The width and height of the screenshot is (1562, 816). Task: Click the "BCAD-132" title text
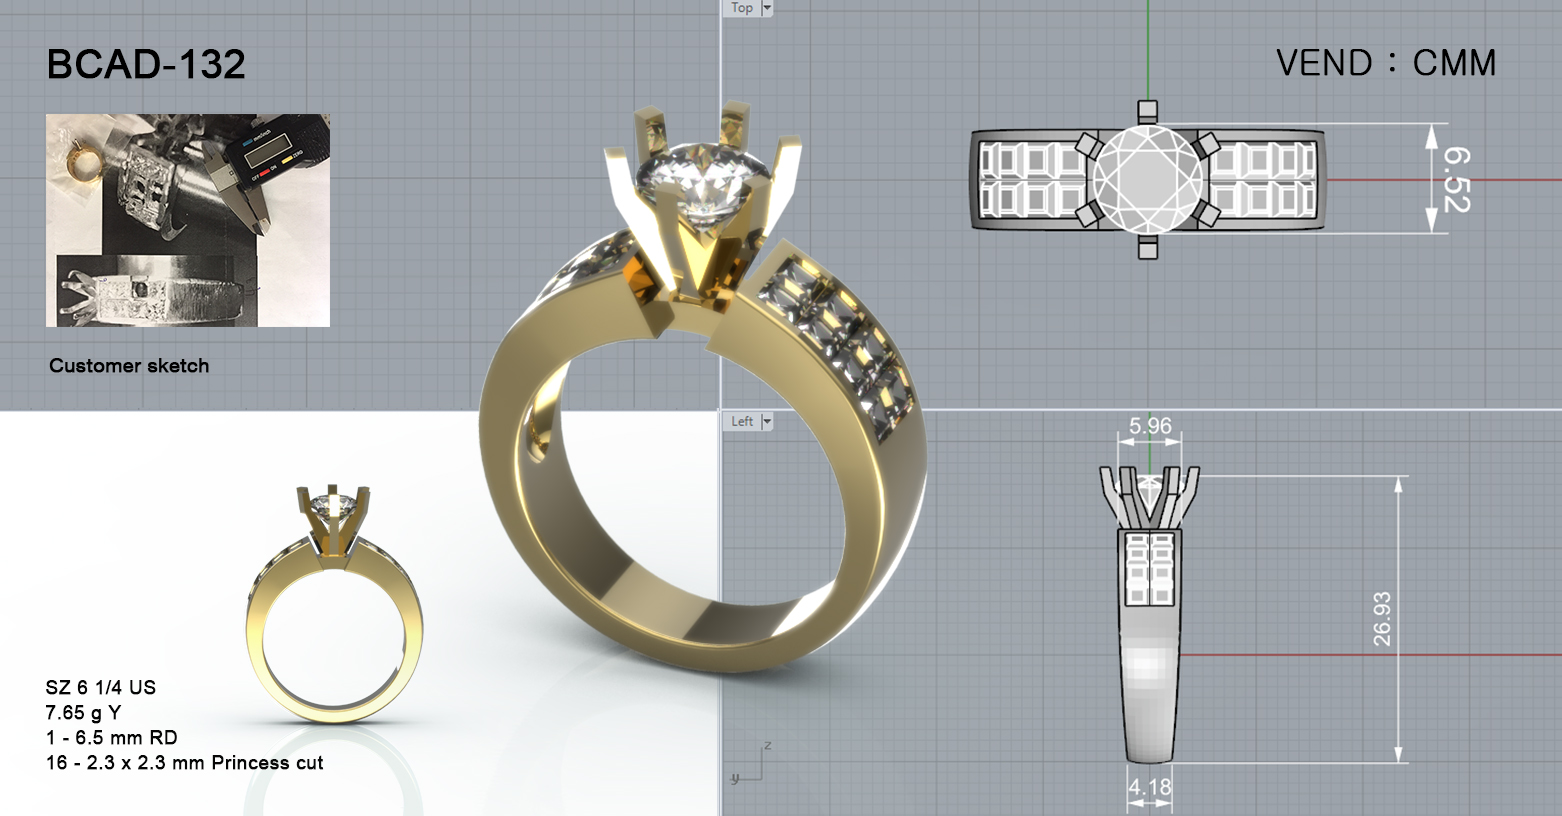click(x=146, y=65)
